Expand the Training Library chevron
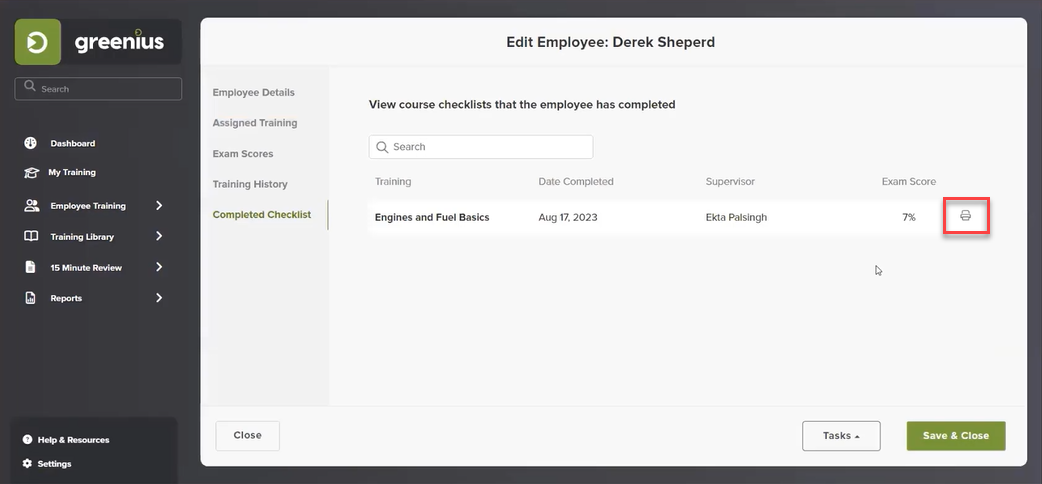 pos(159,236)
